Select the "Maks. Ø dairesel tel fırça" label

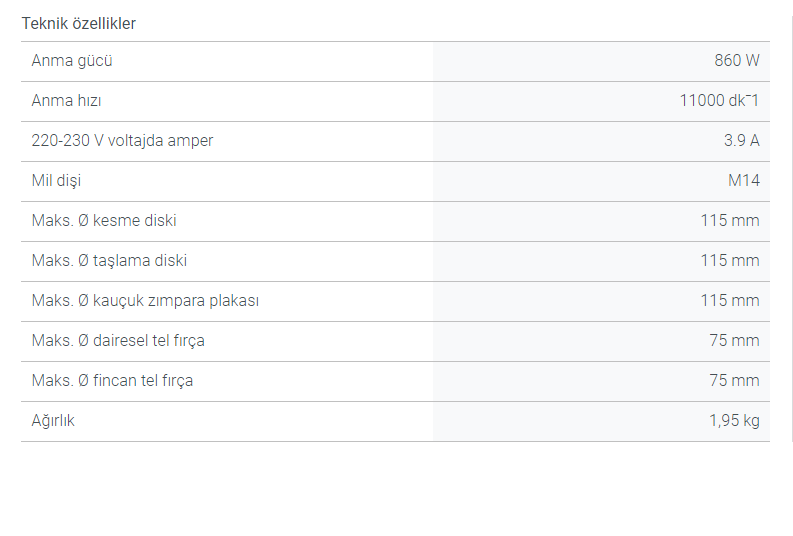[x=118, y=341]
